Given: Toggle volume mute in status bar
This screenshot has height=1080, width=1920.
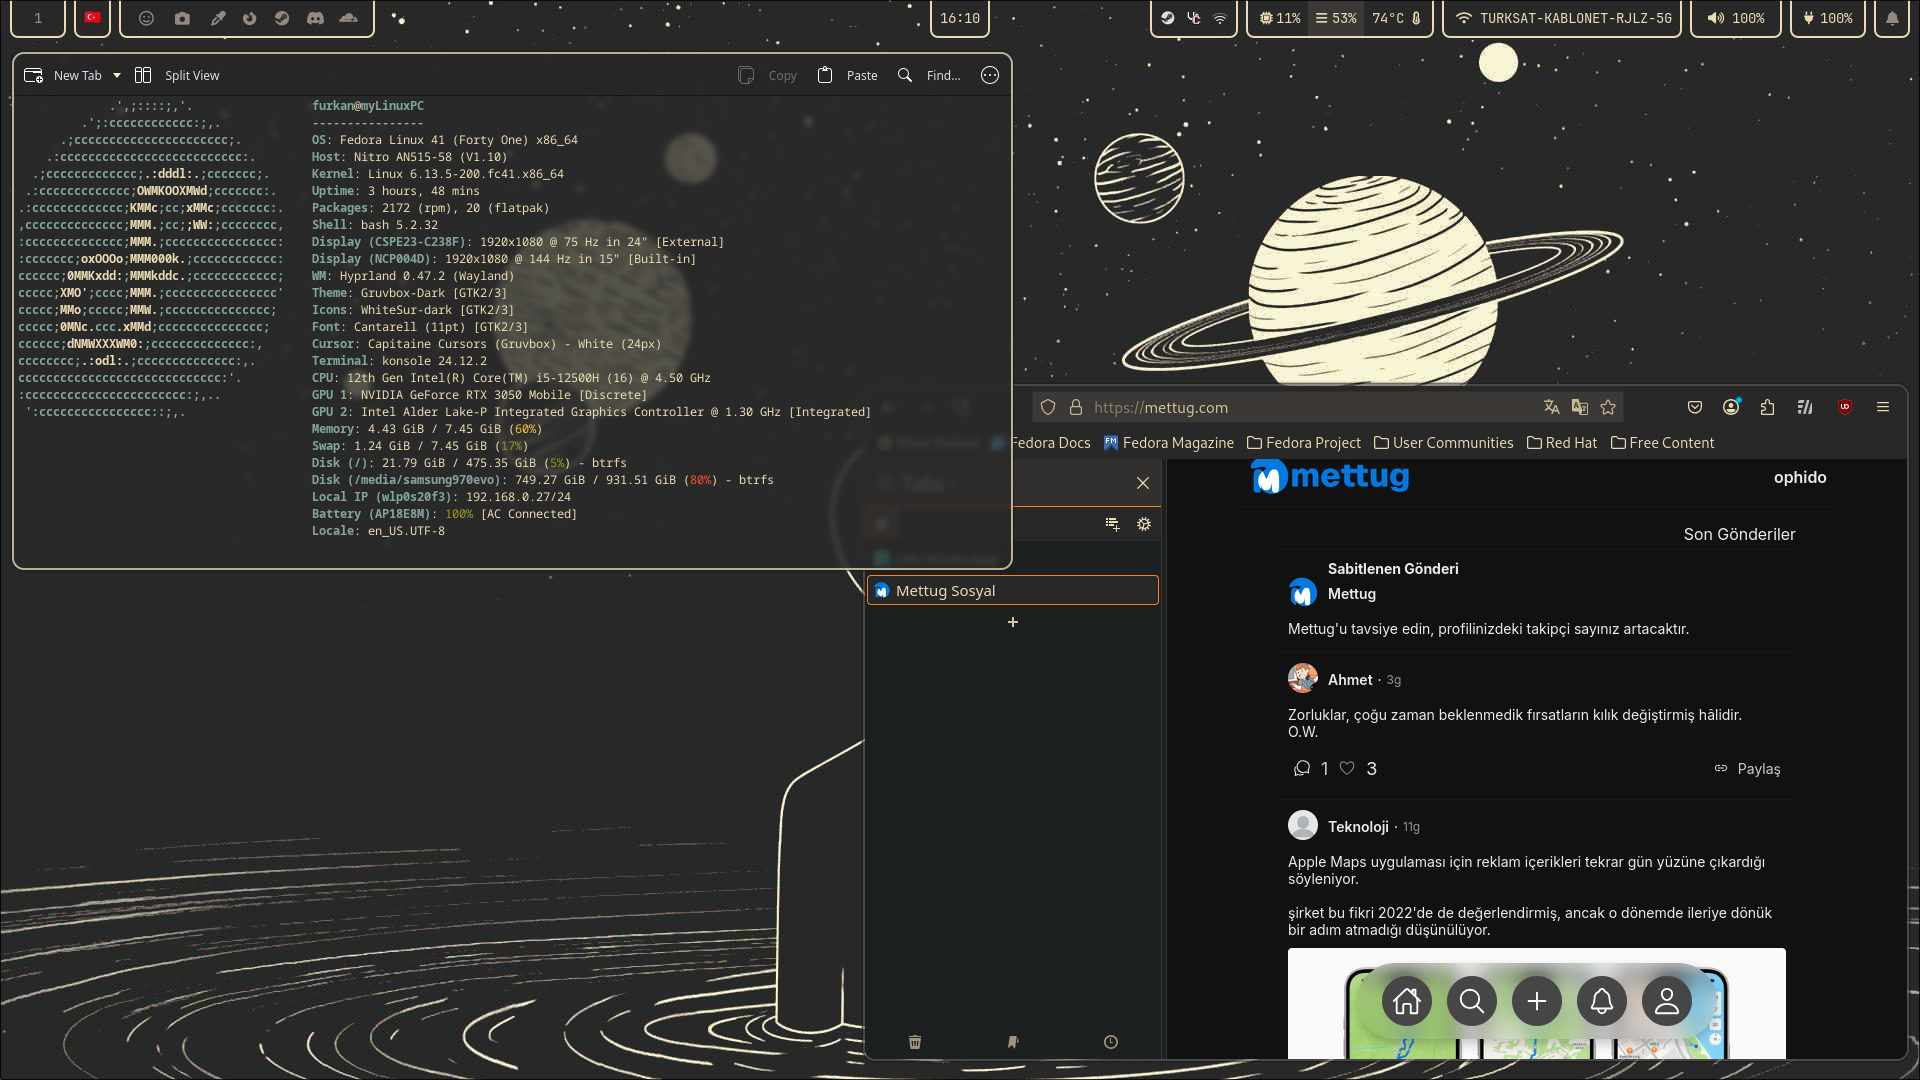Looking at the screenshot, I should tap(1716, 18).
